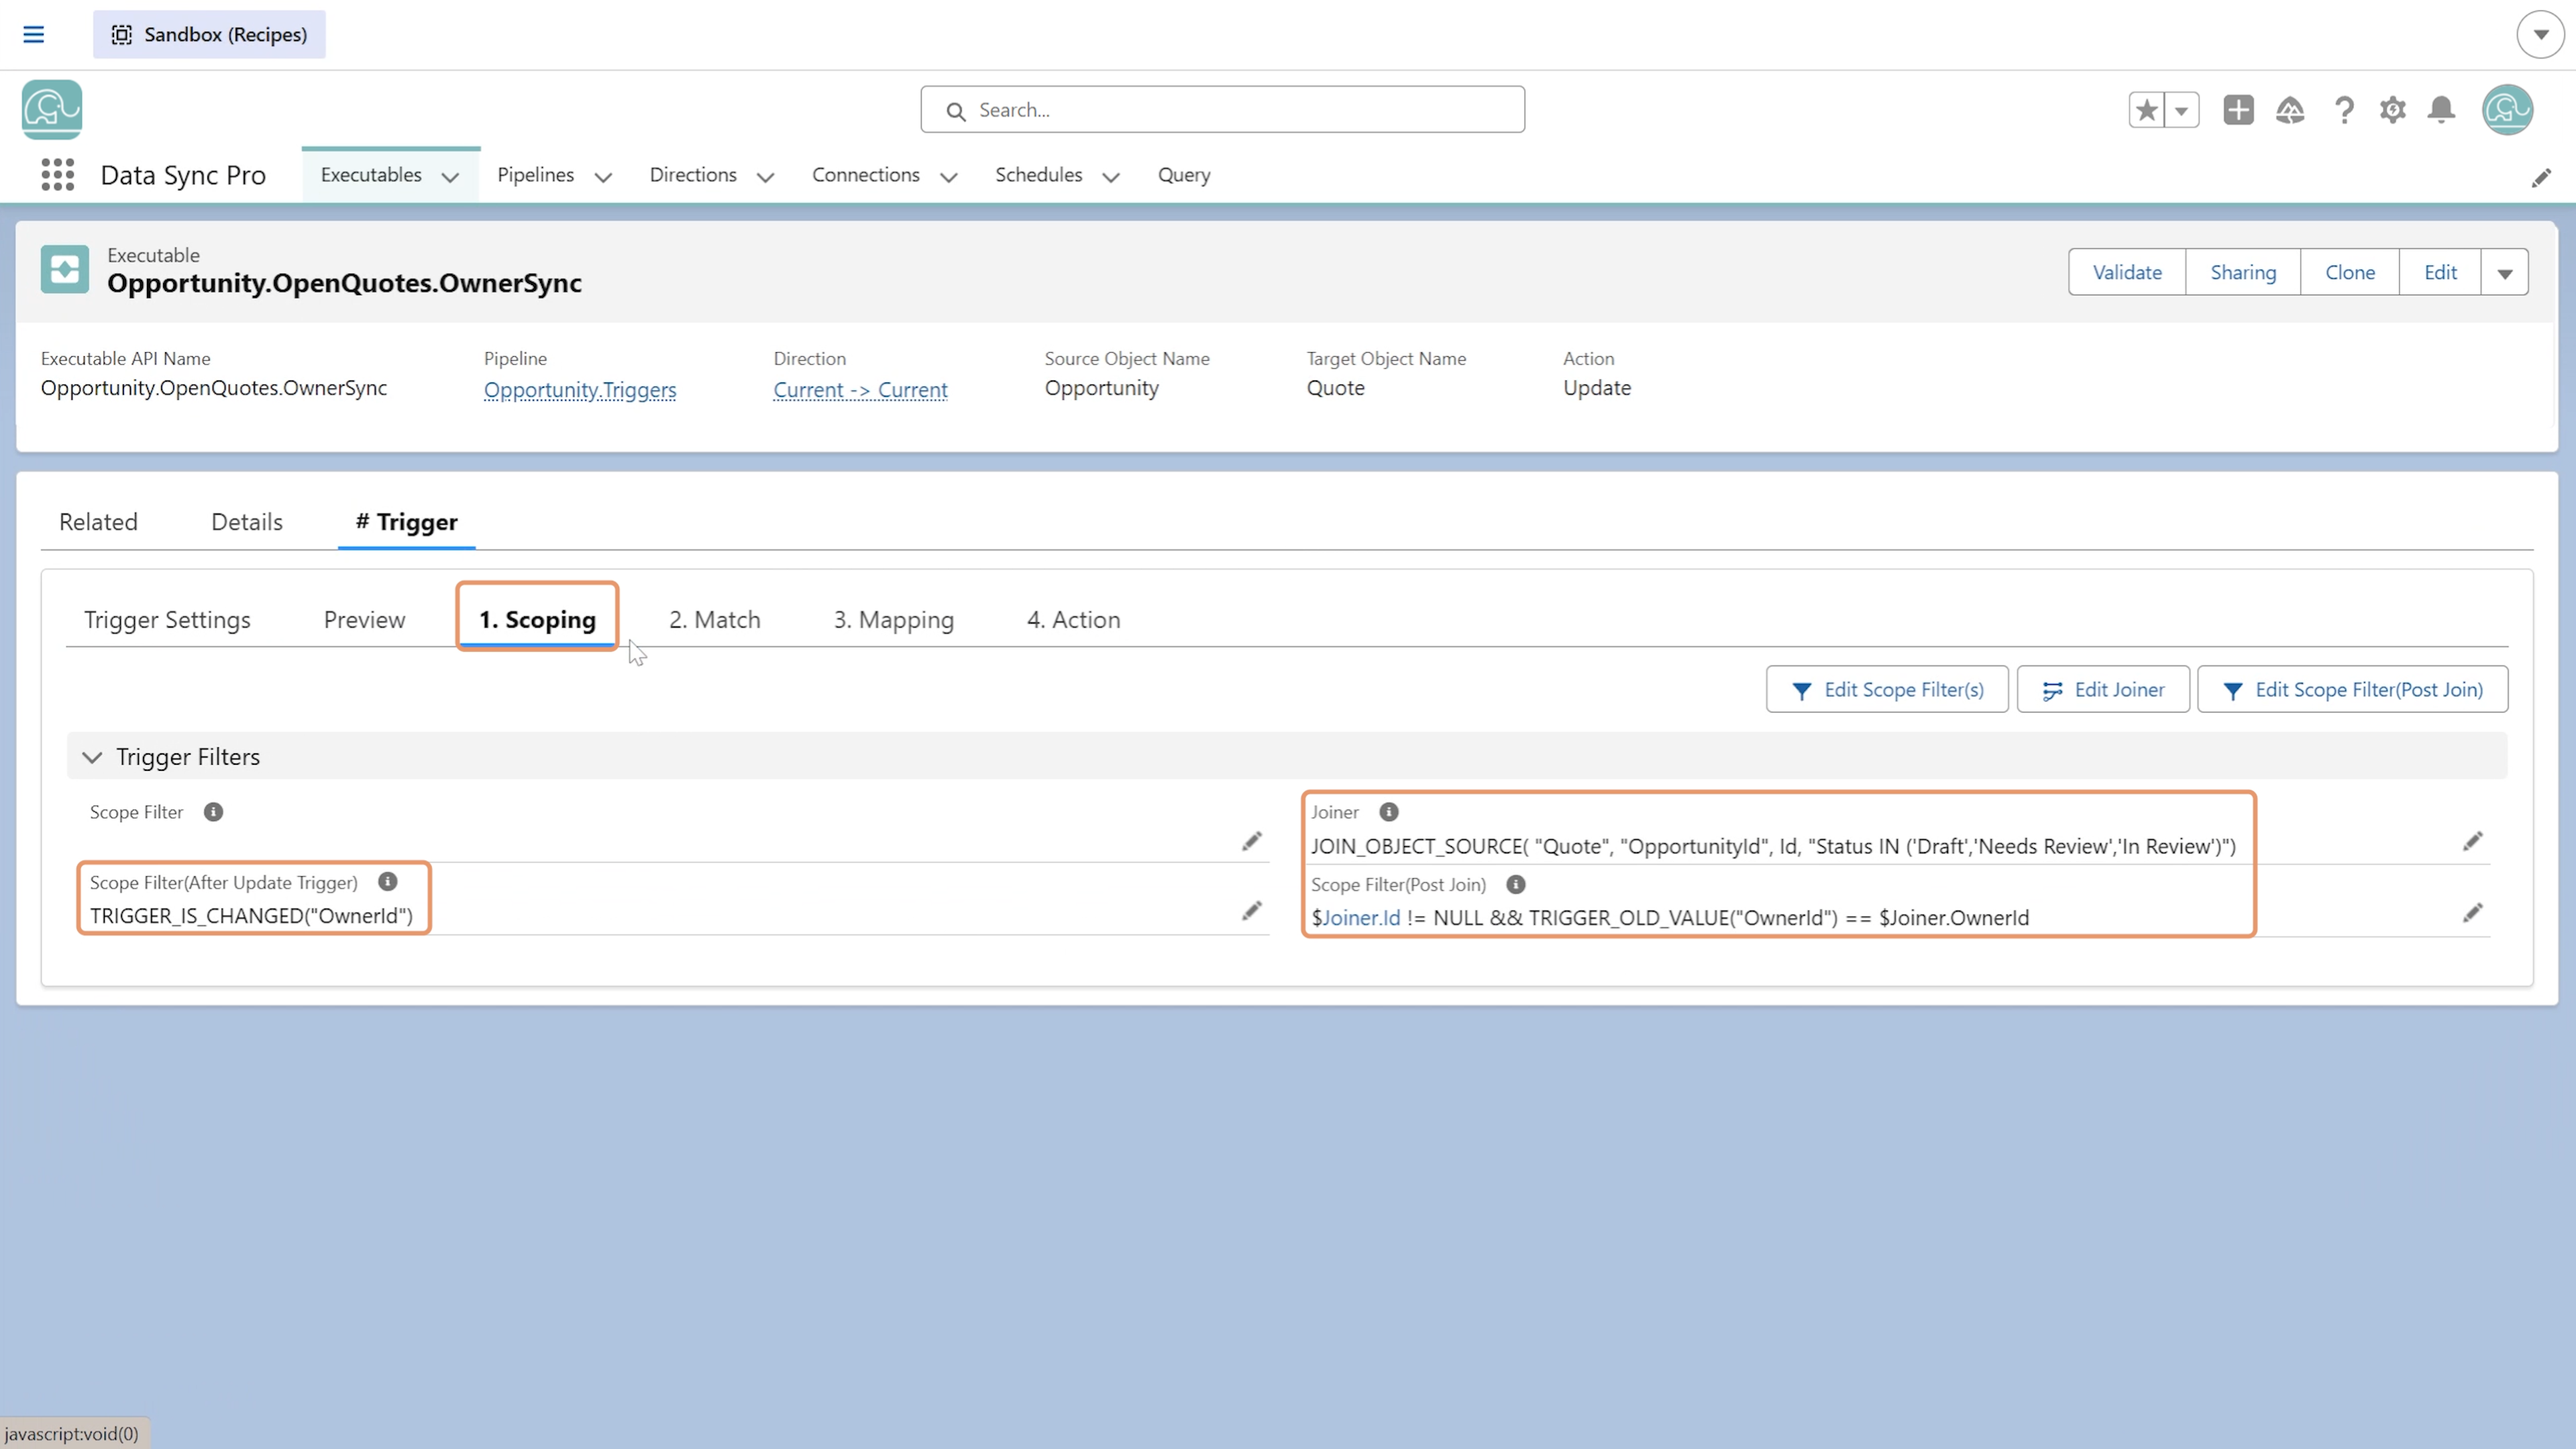Open the App Launcher grid icon
Viewport: 2576px width, 1449px height.
point(57,175)
